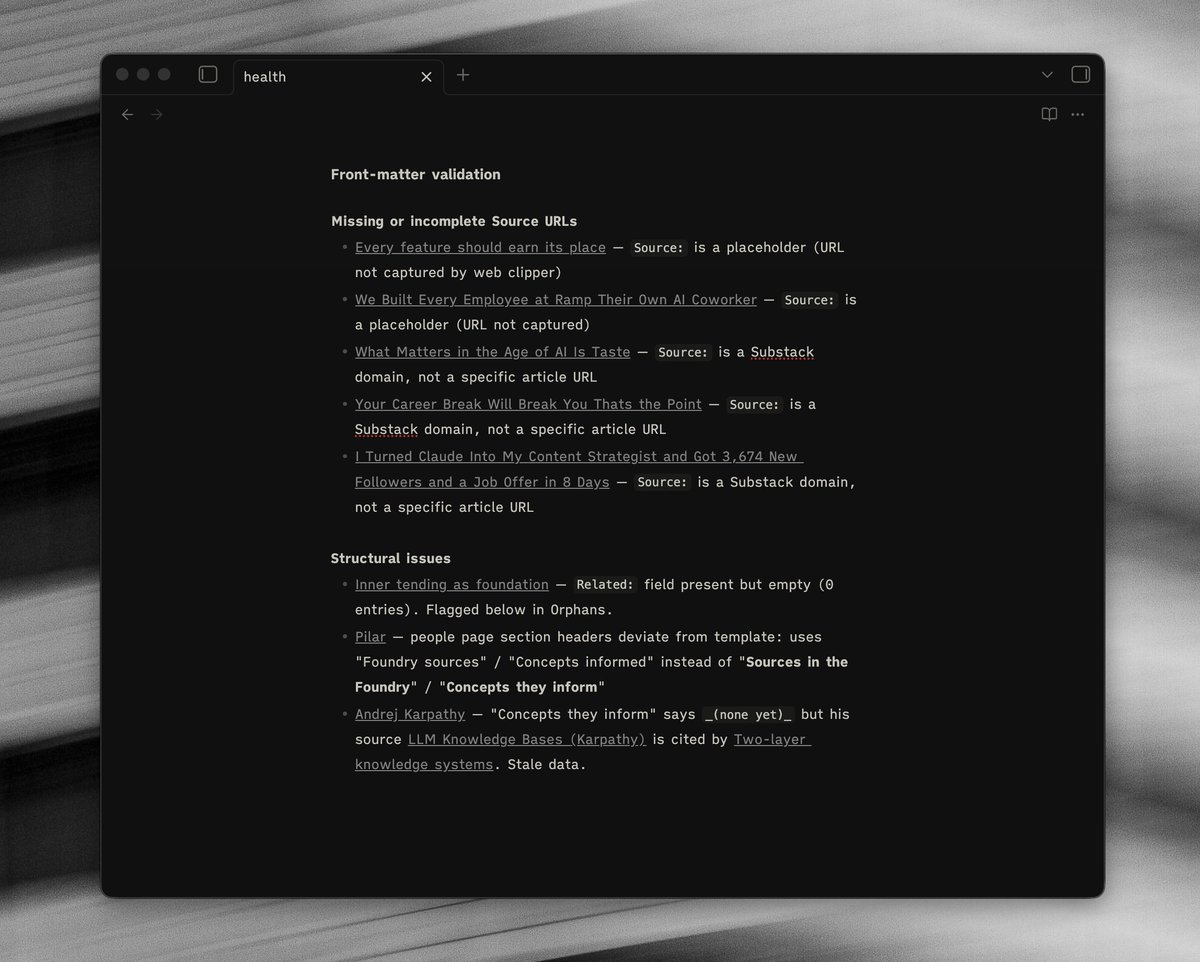
Task: Open 'Inner tending as foundation' link
Action: 451,585
